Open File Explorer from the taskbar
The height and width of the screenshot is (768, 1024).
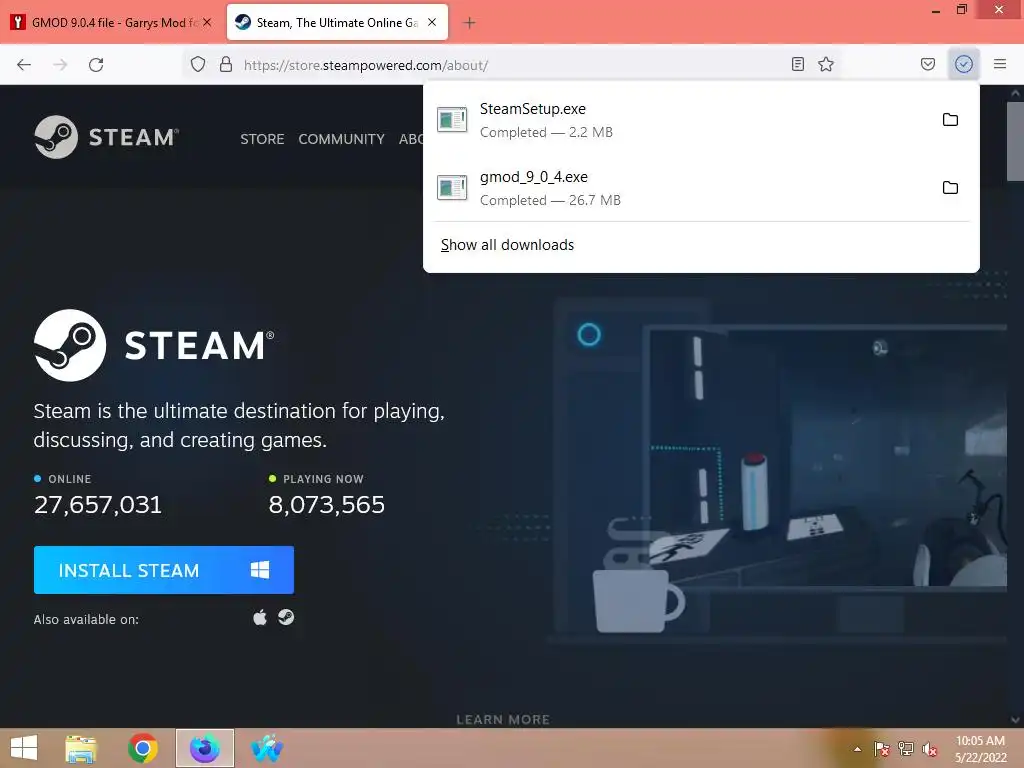(81, 748)
